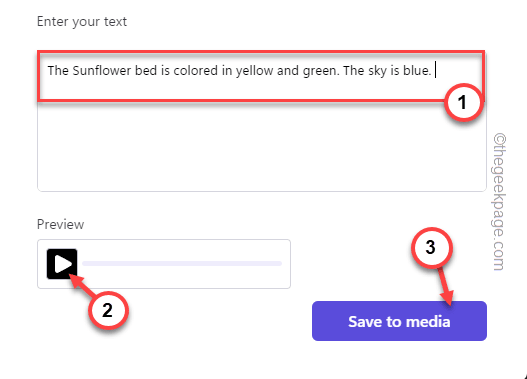Seek along the preview progress bar
Image resolution: width=527 pixels, height=379 pixels.
(182, 263)
